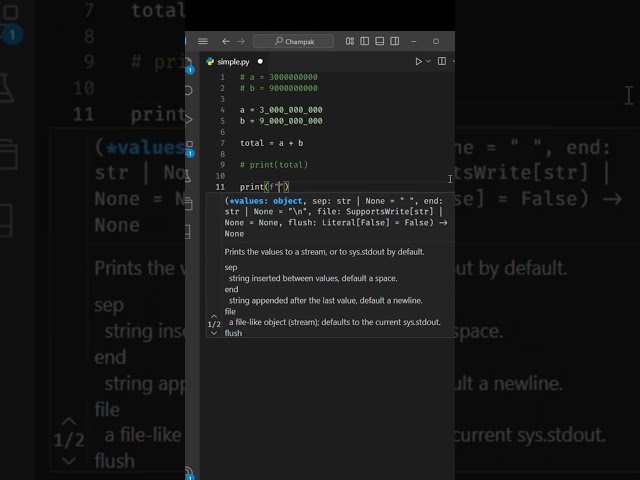
Task: Open the Customize Layout icon
Action: [x=350, y=41]
